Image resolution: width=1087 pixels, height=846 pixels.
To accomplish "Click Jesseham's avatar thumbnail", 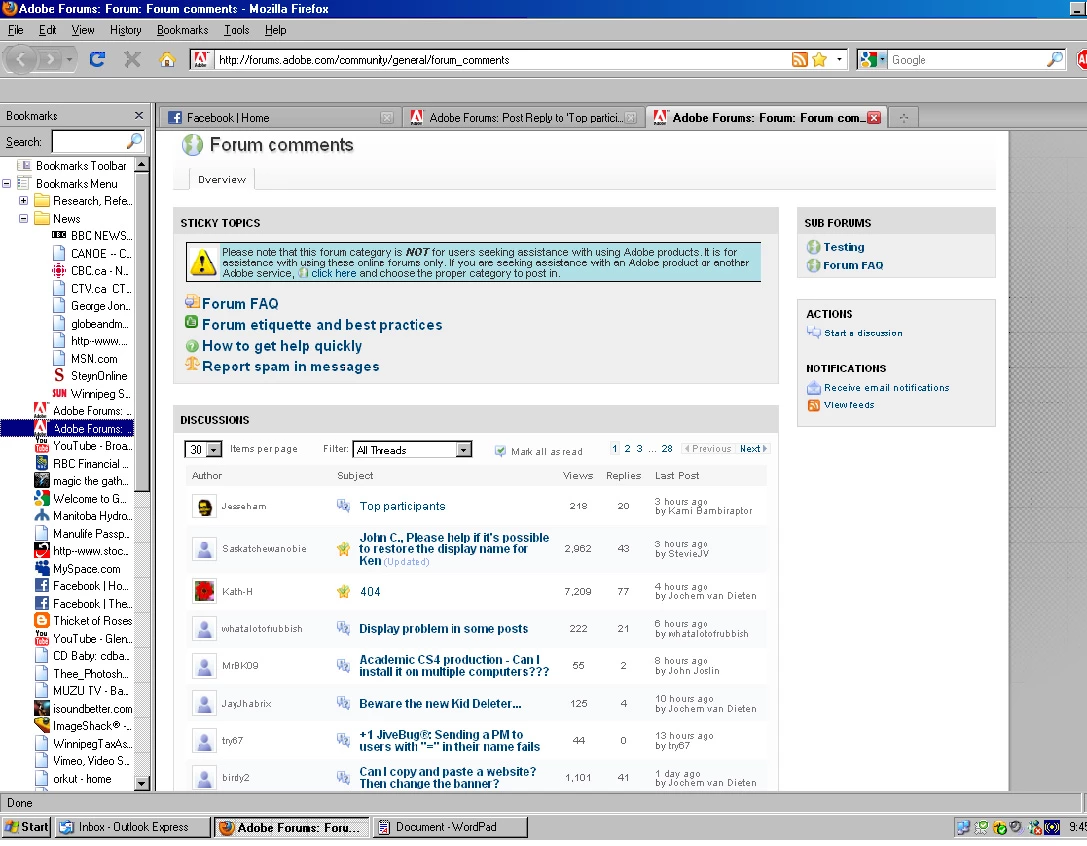I will coord(204,506).
